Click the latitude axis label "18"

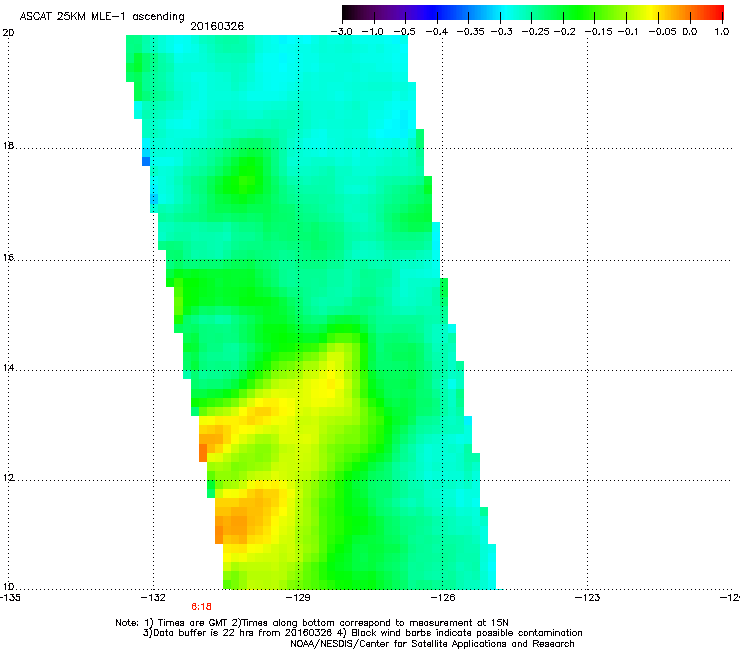click(x=8, y=146)
